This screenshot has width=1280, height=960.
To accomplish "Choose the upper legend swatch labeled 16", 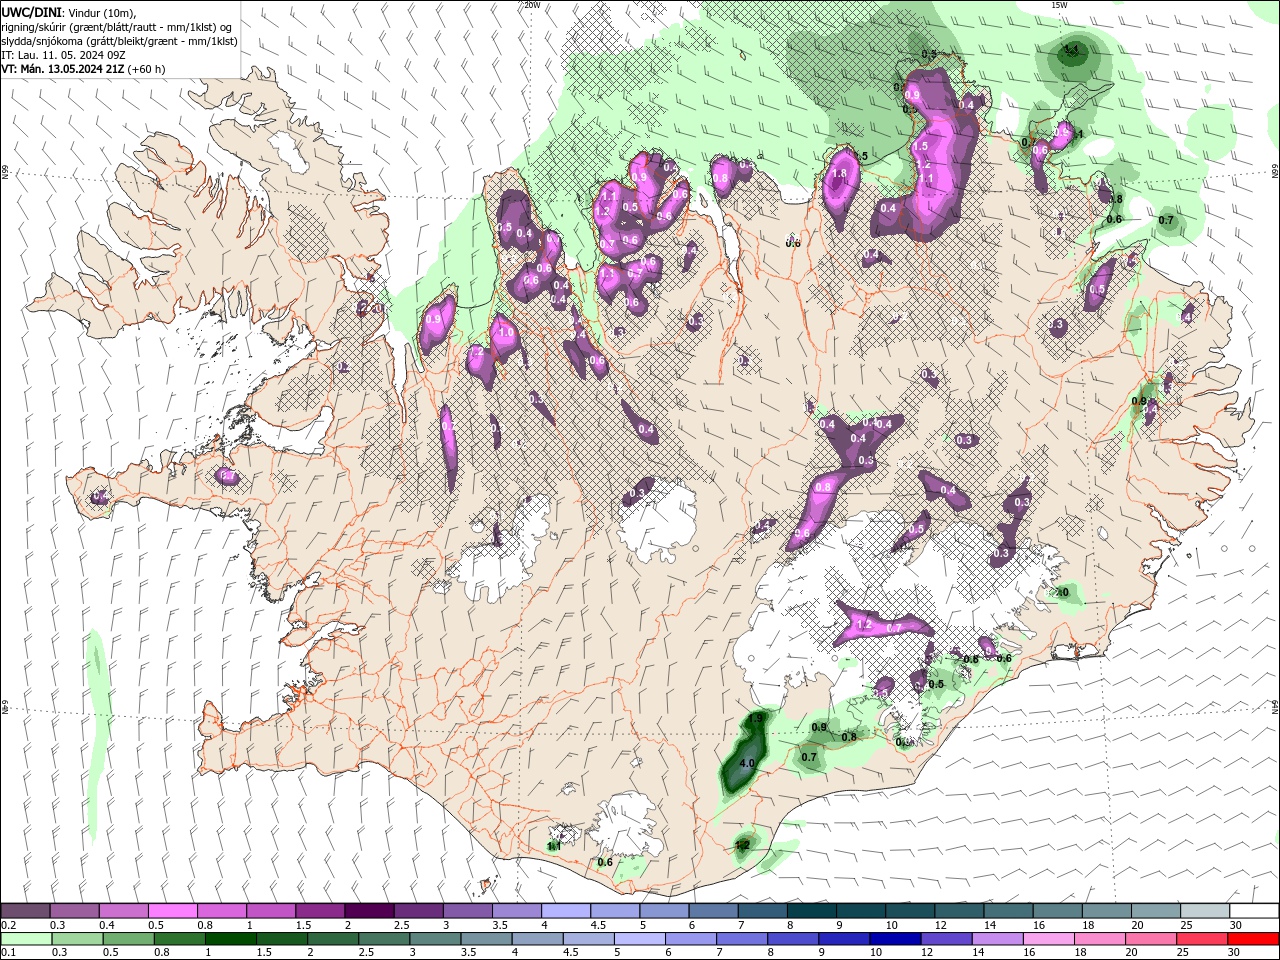I will (x=1057, y=911).
